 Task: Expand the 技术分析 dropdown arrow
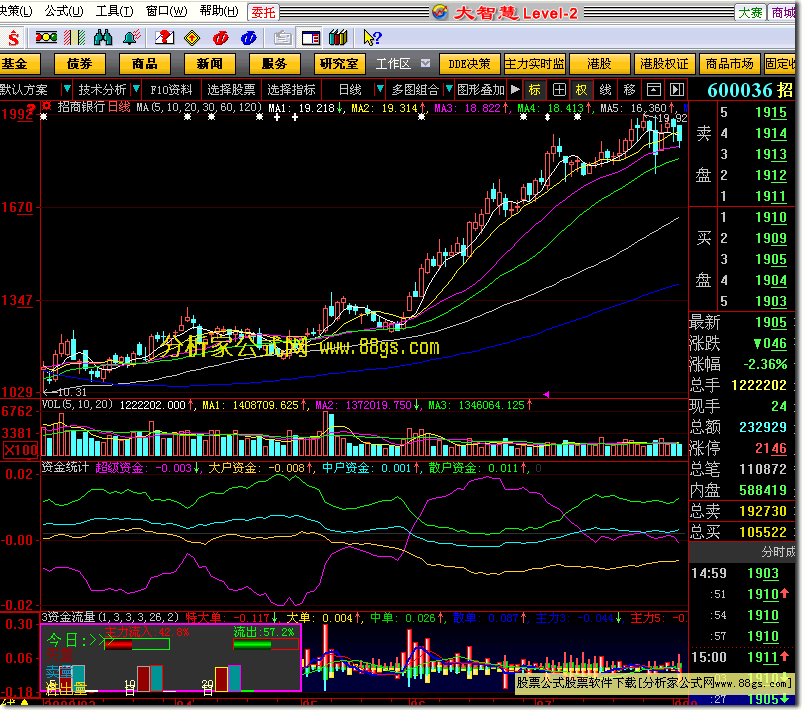point(136,90)
